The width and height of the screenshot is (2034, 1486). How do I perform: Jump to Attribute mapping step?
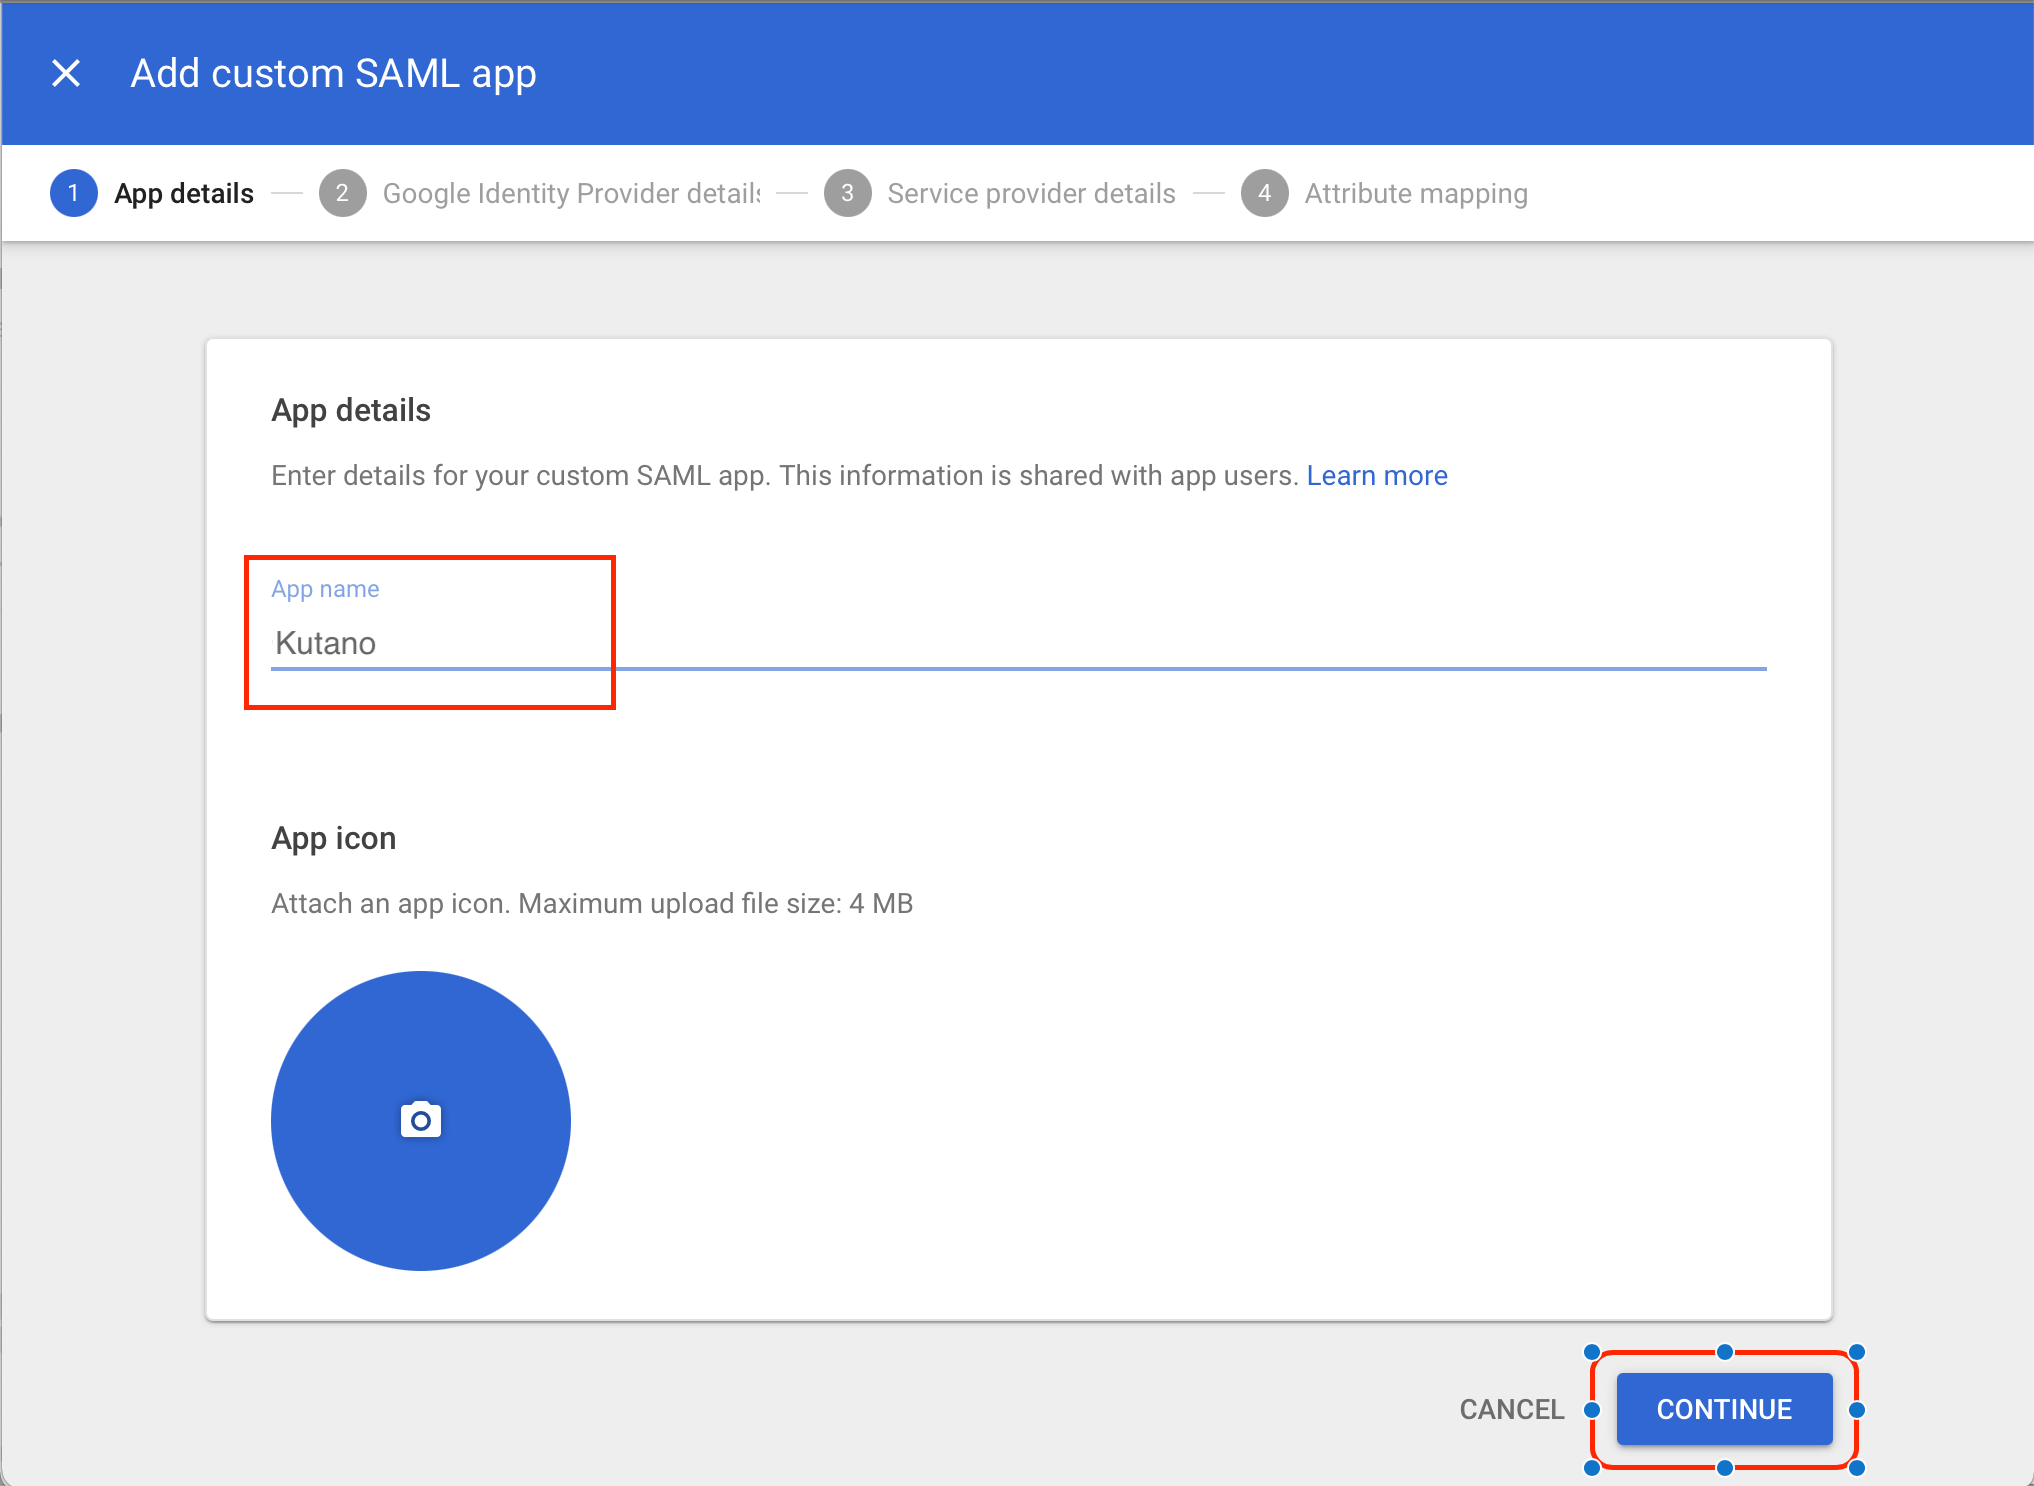1385,193
